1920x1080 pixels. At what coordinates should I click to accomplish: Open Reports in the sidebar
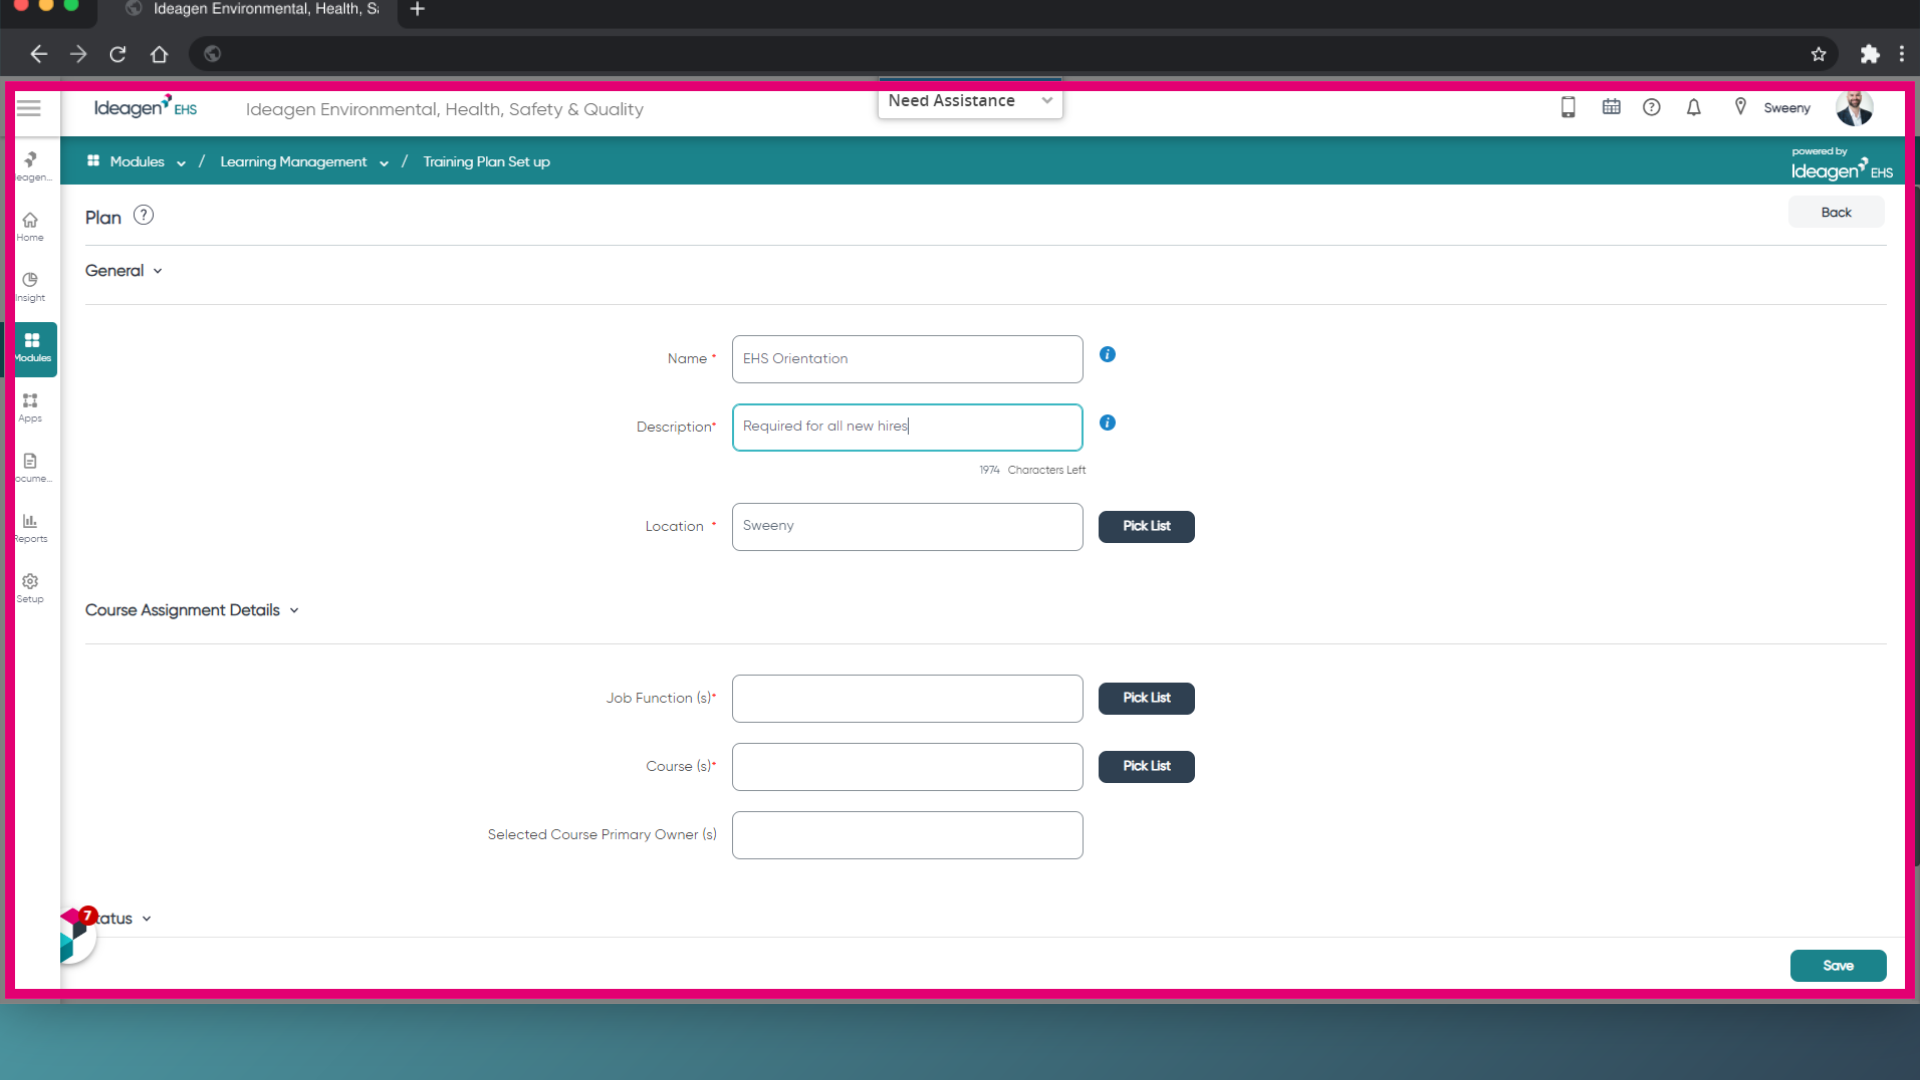[30, 528]
